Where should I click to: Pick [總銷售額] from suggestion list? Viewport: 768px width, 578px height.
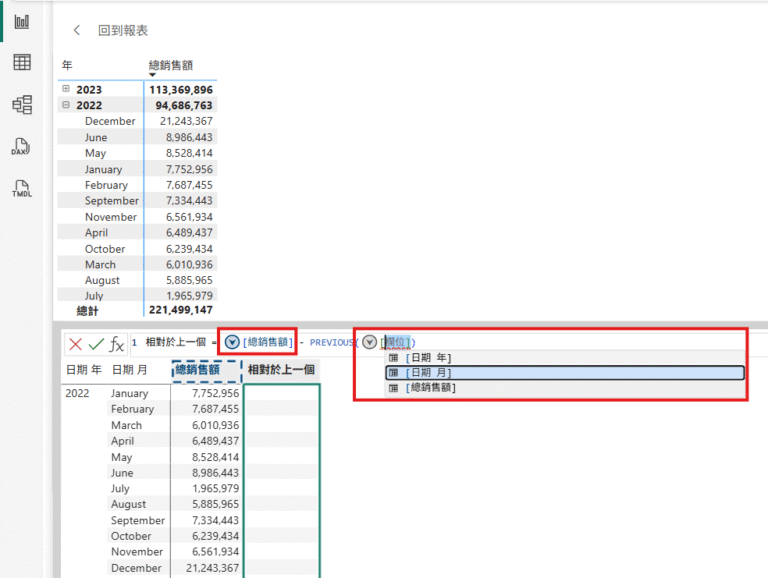tap(431, 387)
